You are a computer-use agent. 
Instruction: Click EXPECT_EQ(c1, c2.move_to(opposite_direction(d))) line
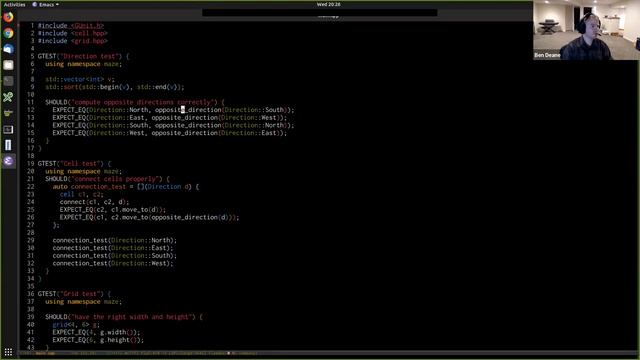tap(149, 217)
